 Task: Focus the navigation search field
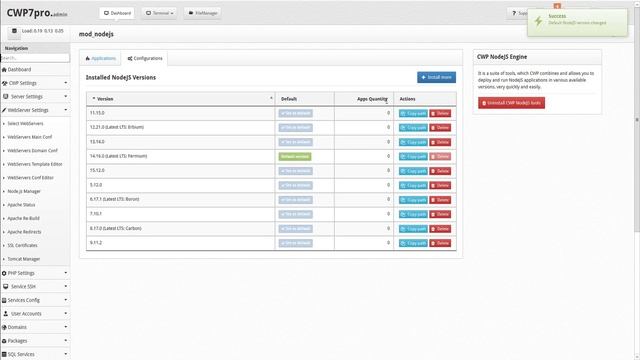(x=35, y=58)
